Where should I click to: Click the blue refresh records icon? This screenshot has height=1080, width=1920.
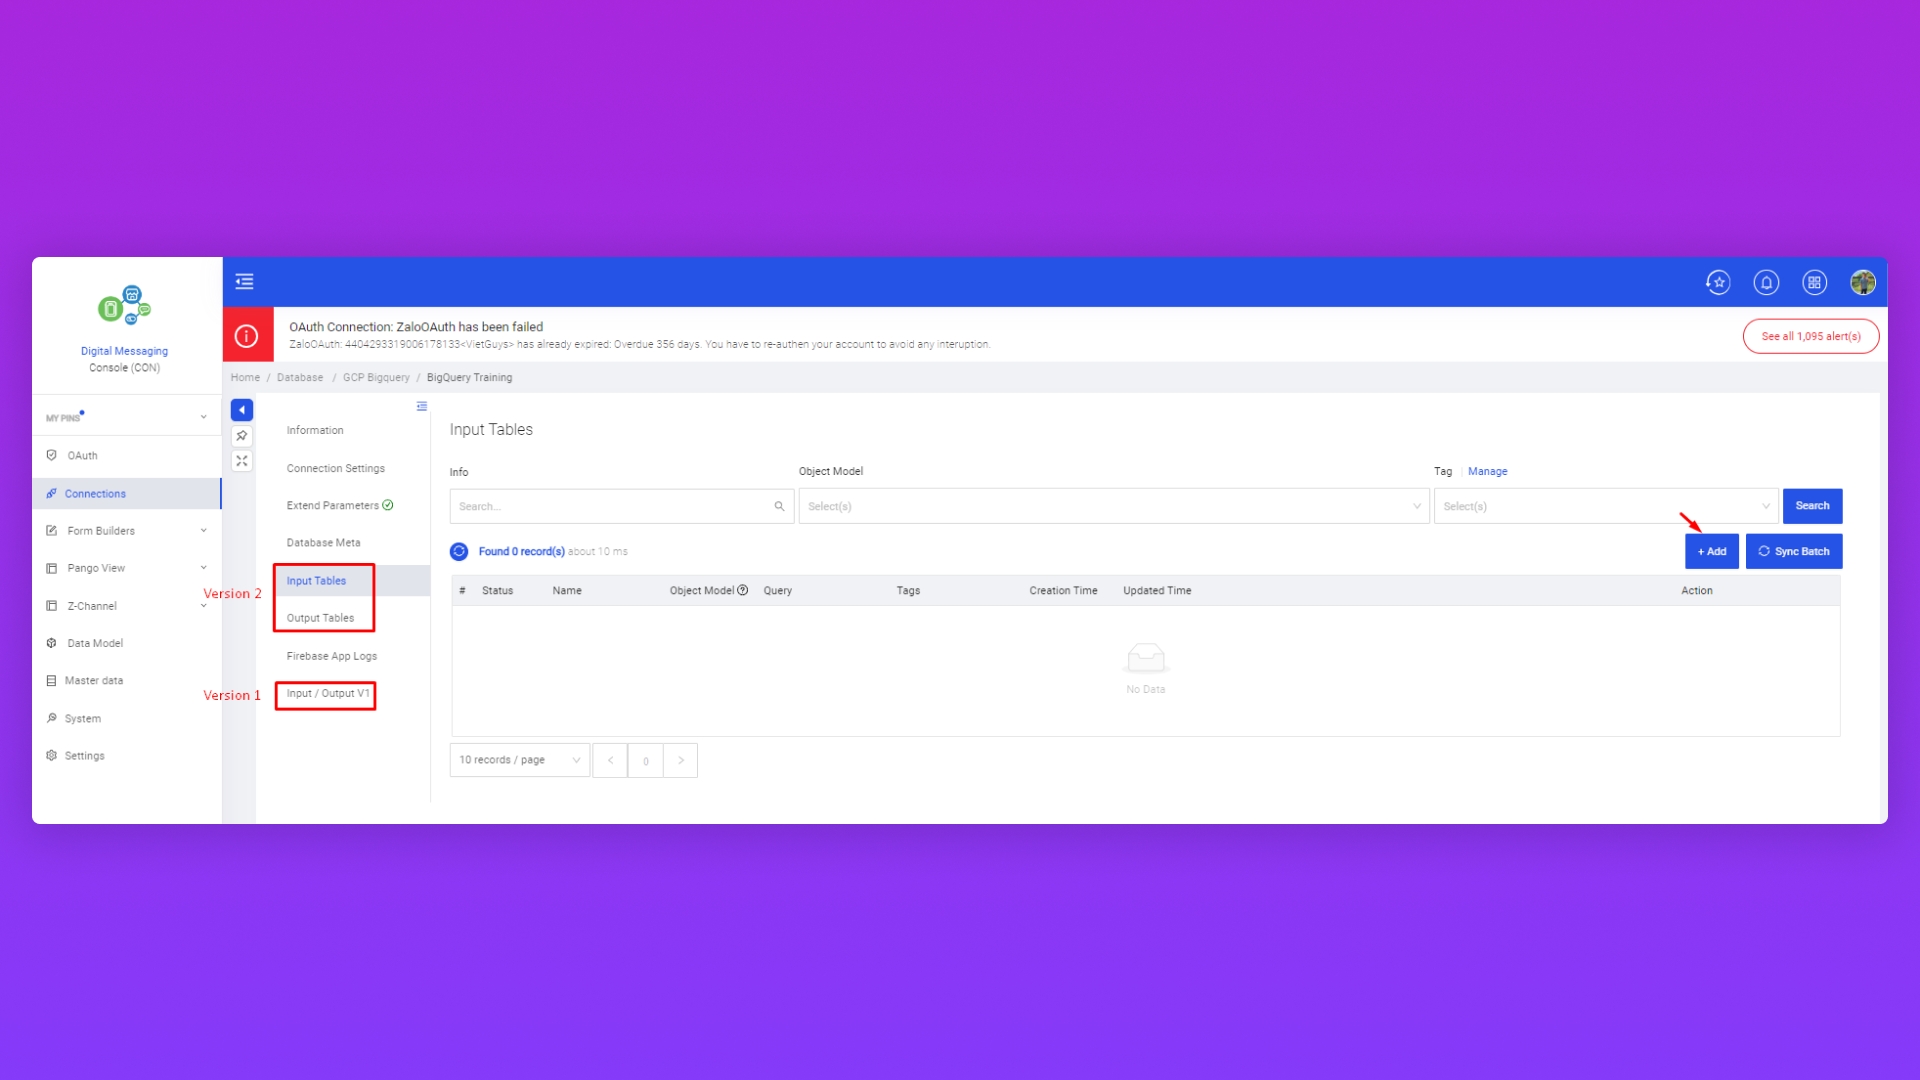pos(459,552)
